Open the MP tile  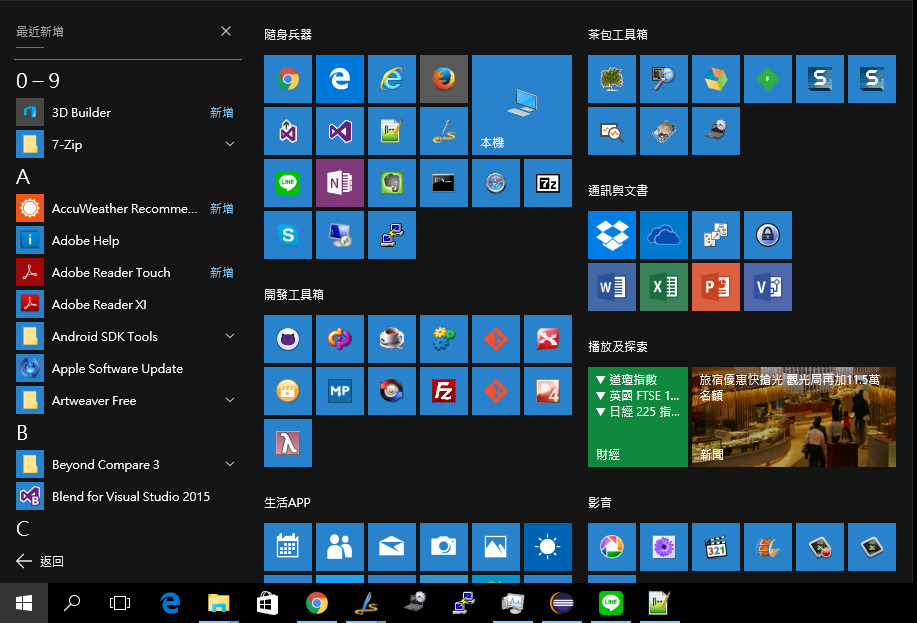340,391
